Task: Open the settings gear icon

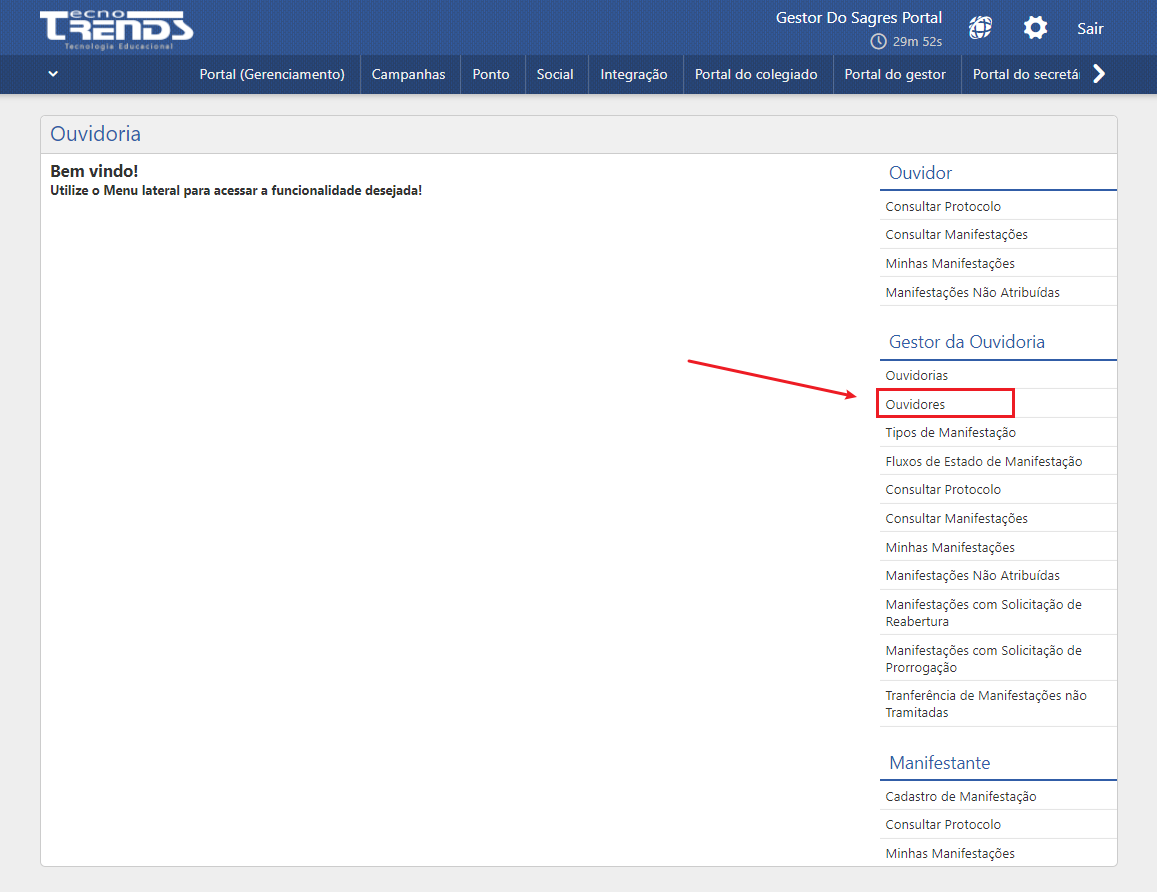Action: pos(1035,28)
